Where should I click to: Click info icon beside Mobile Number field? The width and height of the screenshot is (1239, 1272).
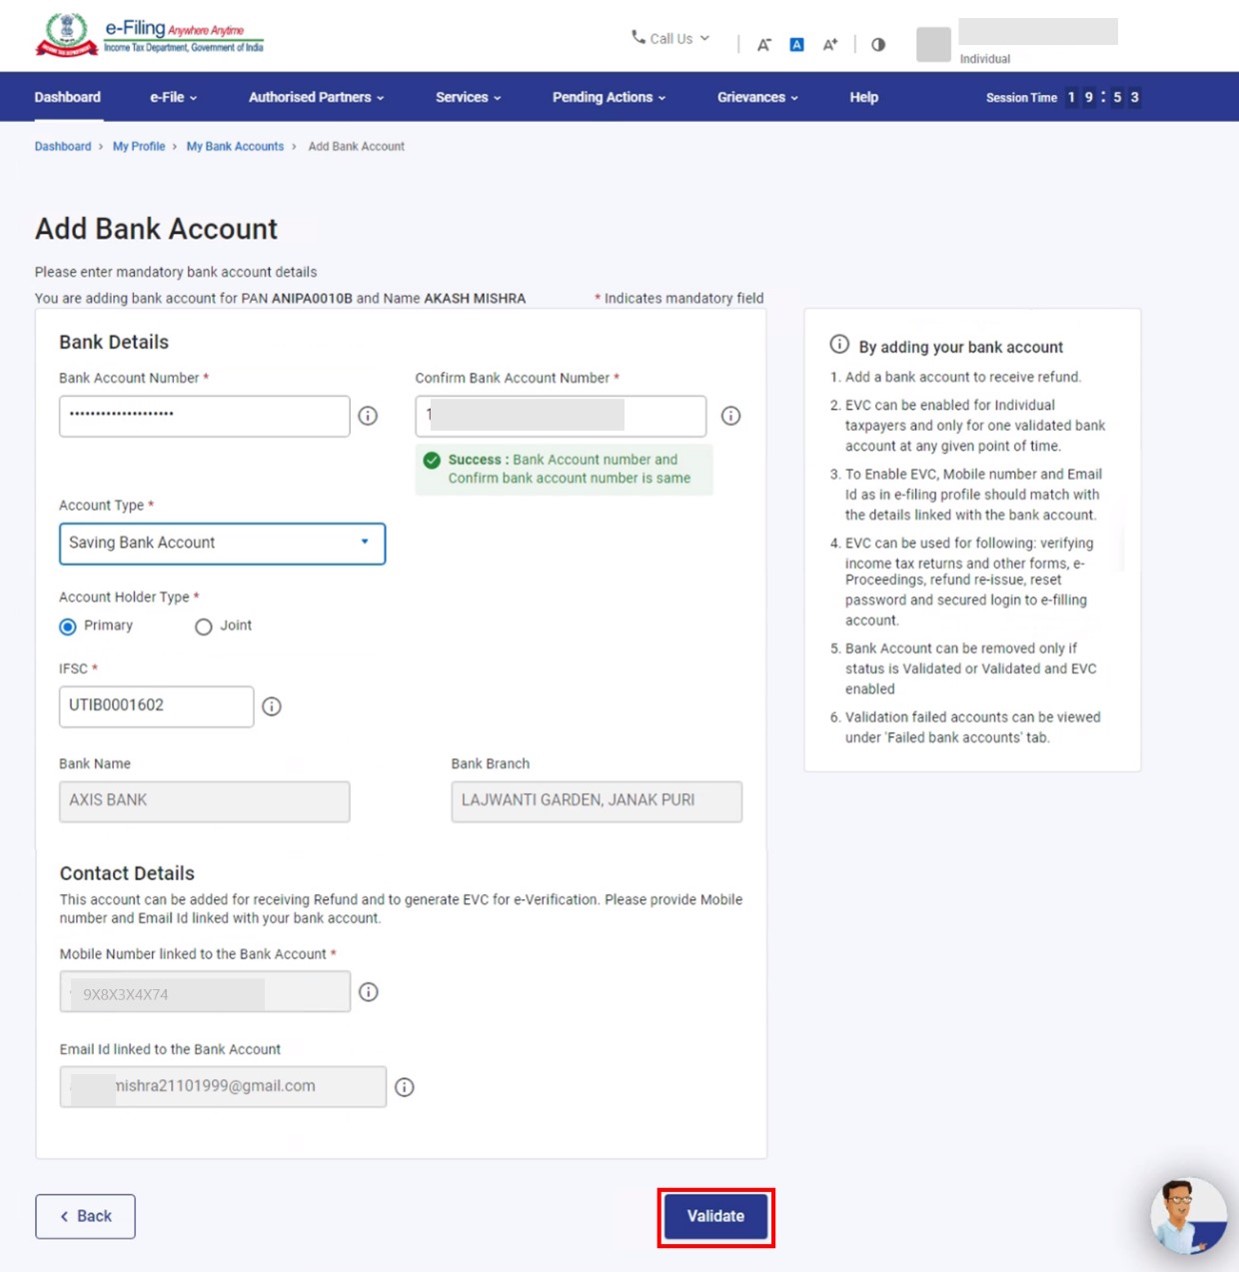pos(368,992)
